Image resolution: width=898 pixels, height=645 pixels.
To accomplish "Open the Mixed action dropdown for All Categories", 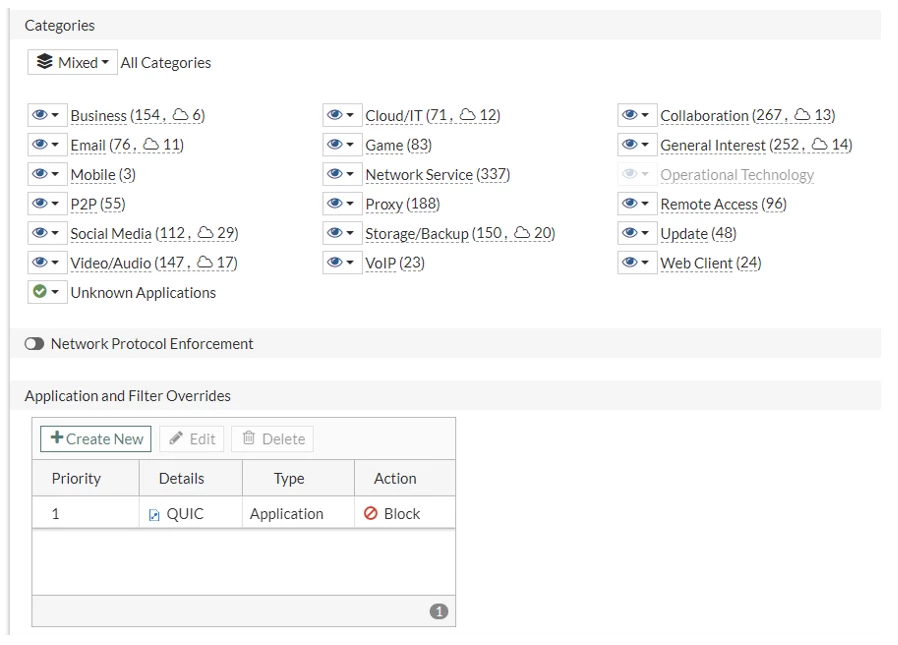I will (72, 62).
